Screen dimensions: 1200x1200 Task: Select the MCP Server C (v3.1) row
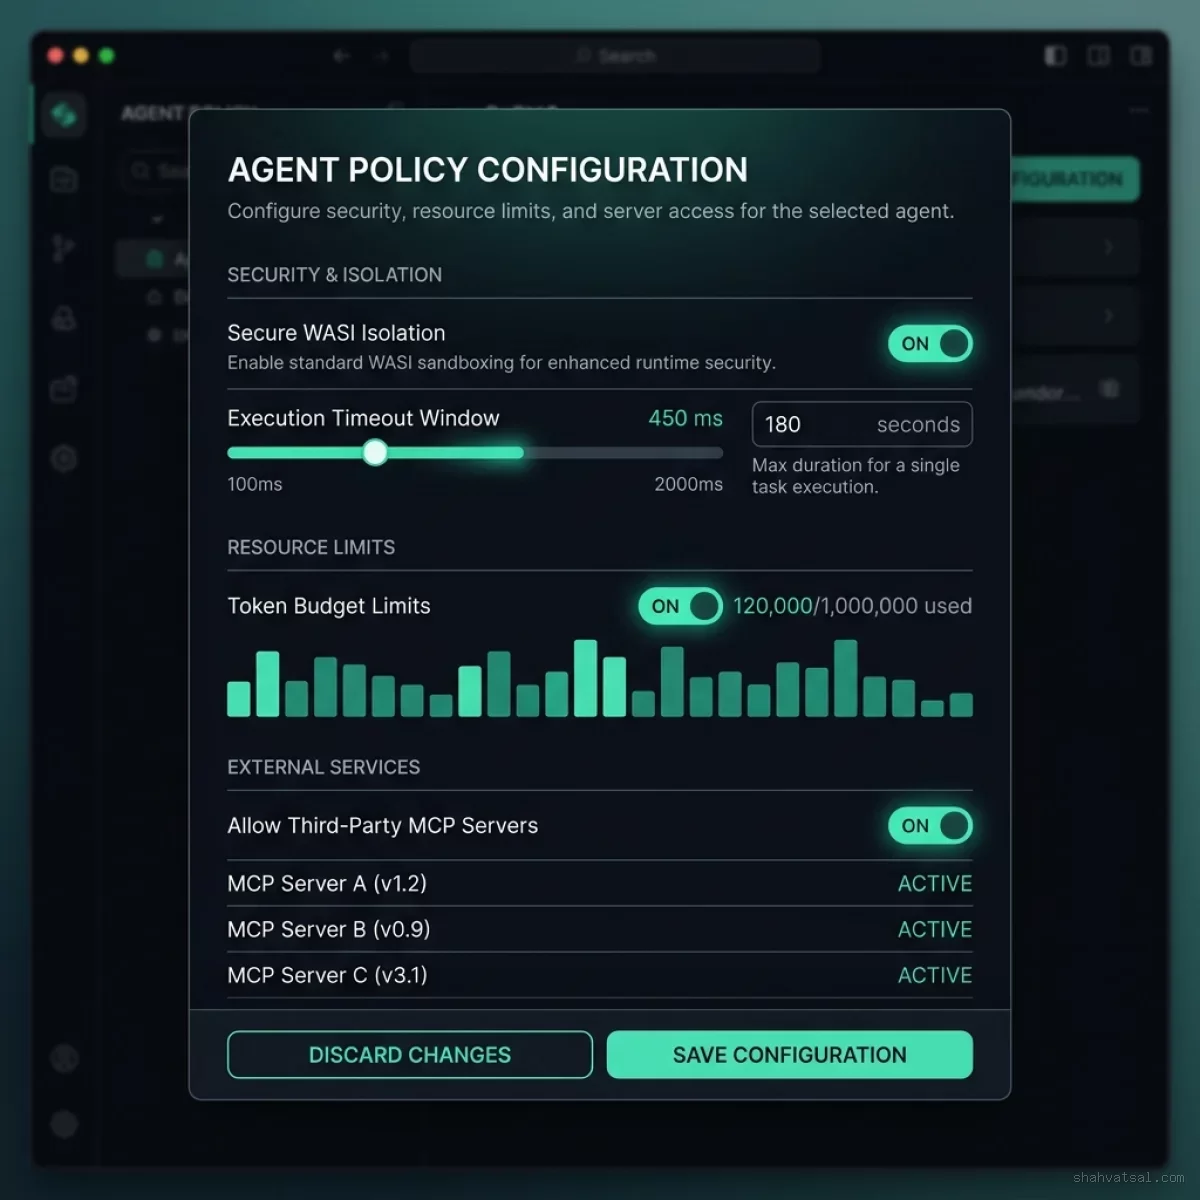click(x=600, y=976)
